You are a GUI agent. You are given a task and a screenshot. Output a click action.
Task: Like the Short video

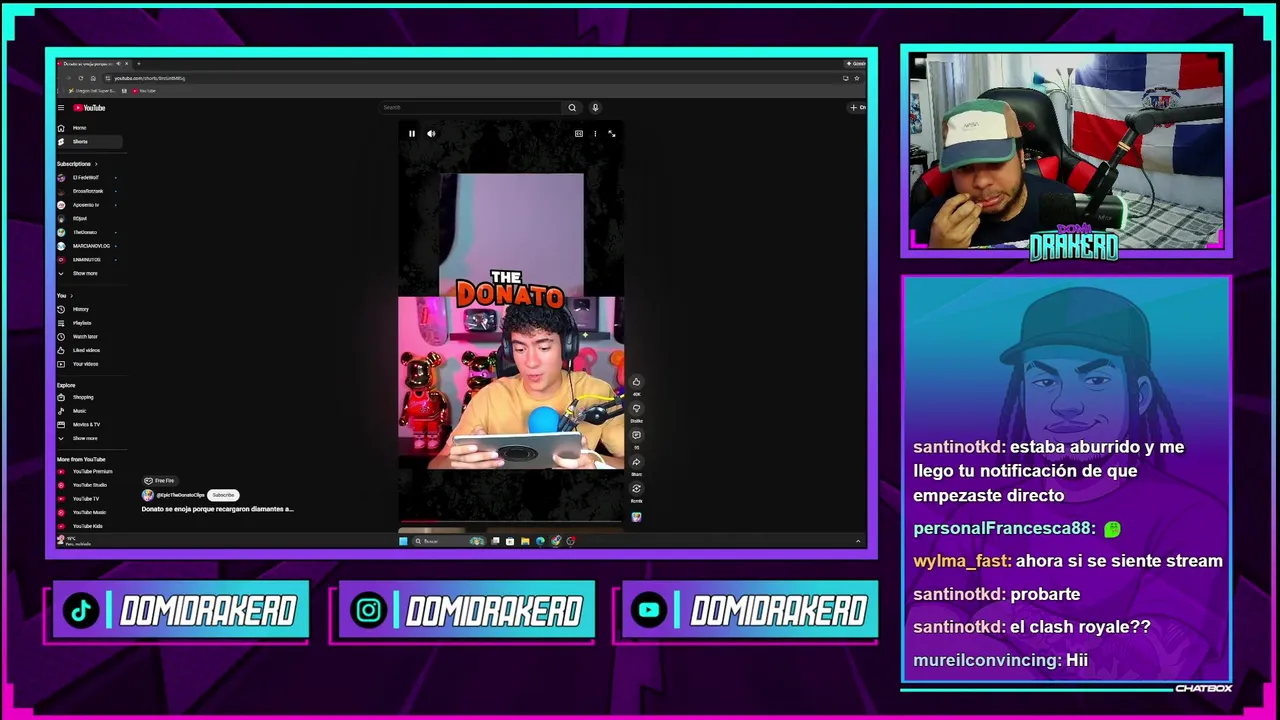636,382
